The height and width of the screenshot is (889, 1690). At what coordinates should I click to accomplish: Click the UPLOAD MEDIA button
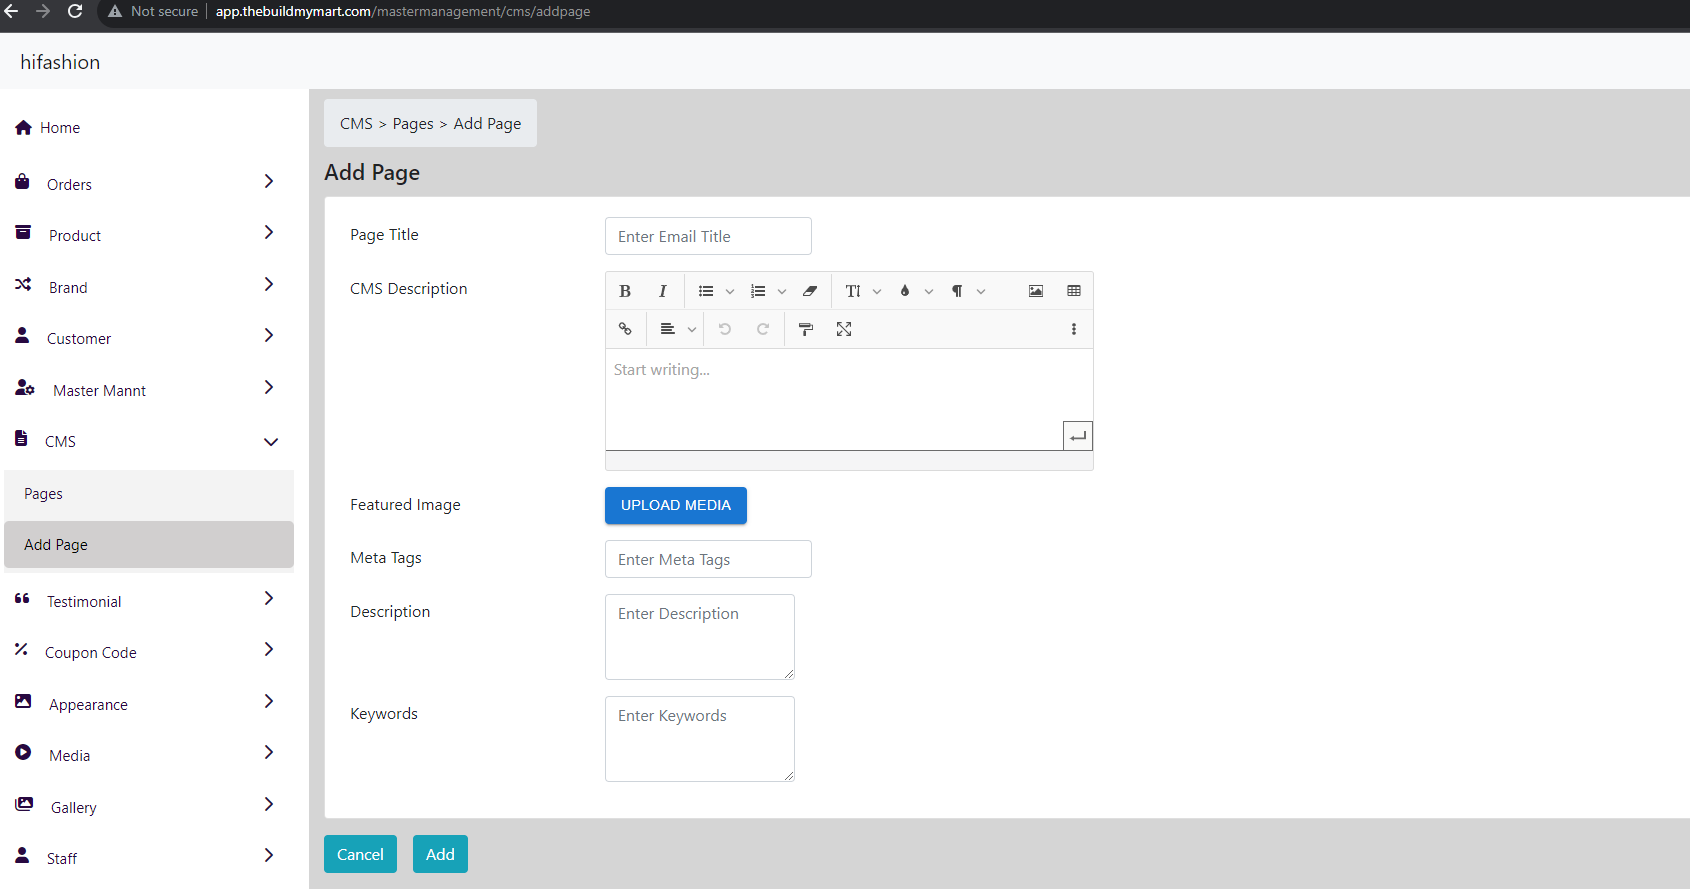pyautogui.click(x=676, y=505)
